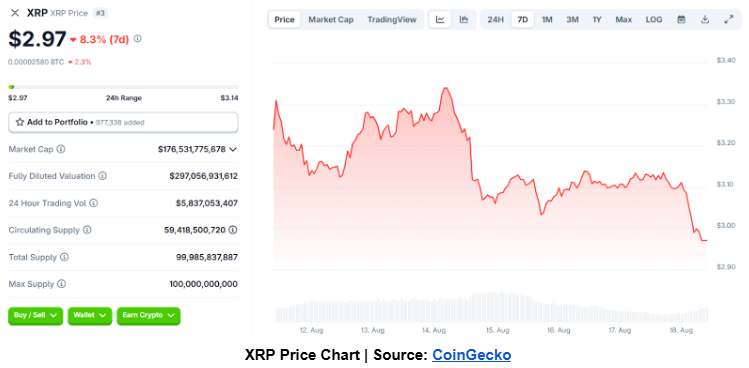Image resolution: width=749 pixels, height=368 pixels.
Task: Switch to the candlestick chart icon
Action: 464,20
